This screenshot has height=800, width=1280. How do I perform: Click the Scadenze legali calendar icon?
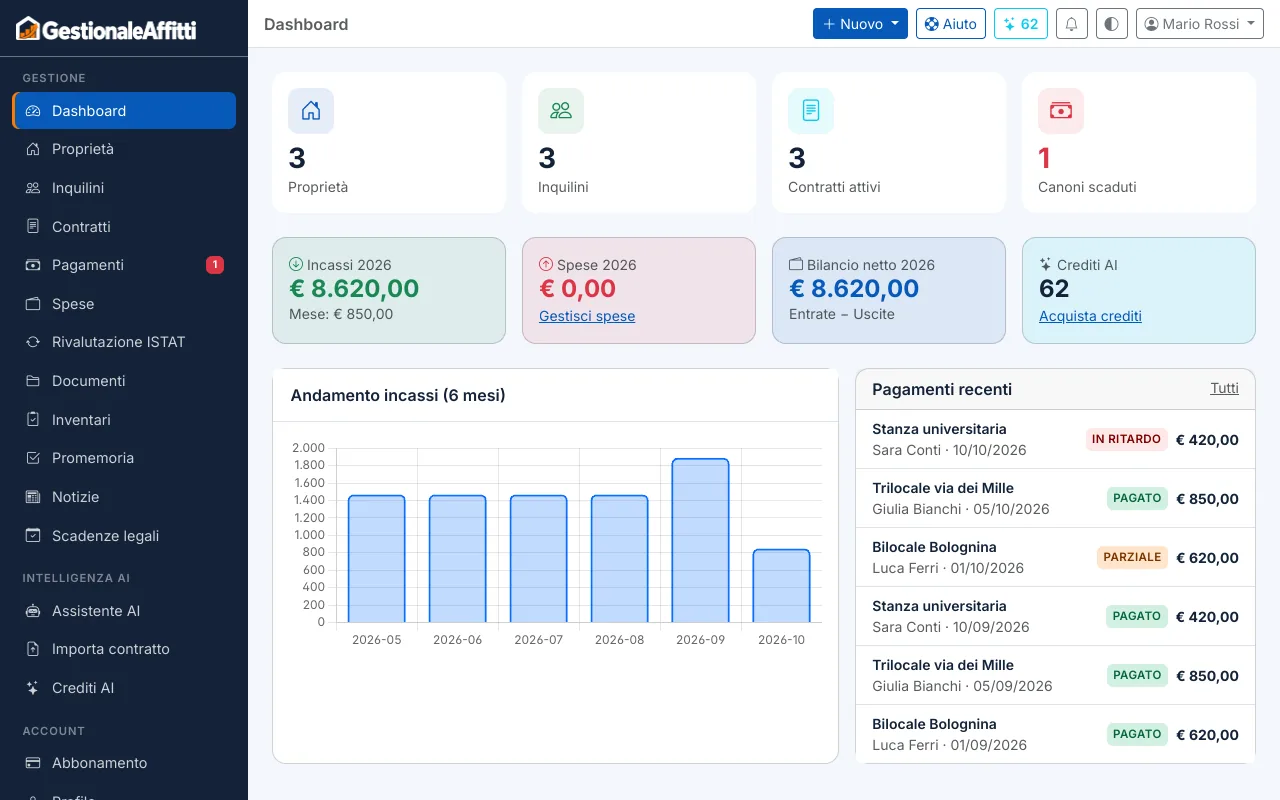click(x=33, y=536)
